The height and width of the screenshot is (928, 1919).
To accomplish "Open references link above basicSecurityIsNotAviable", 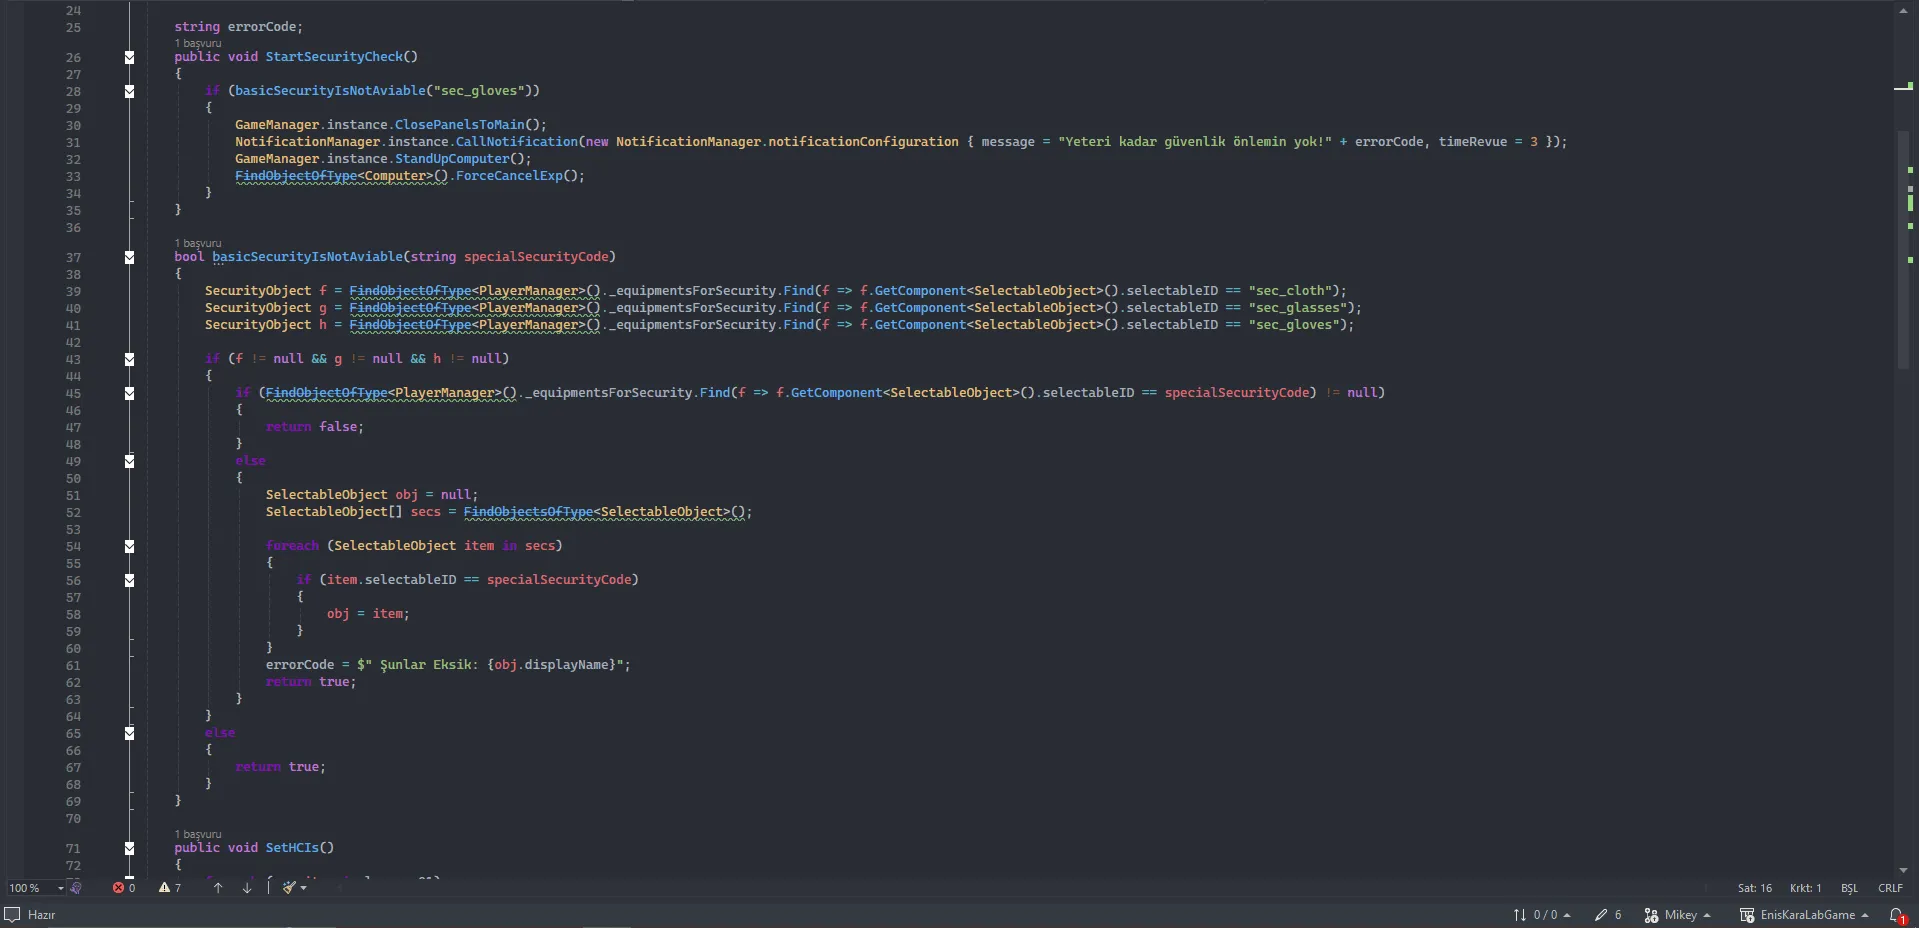I will [198, 243].
